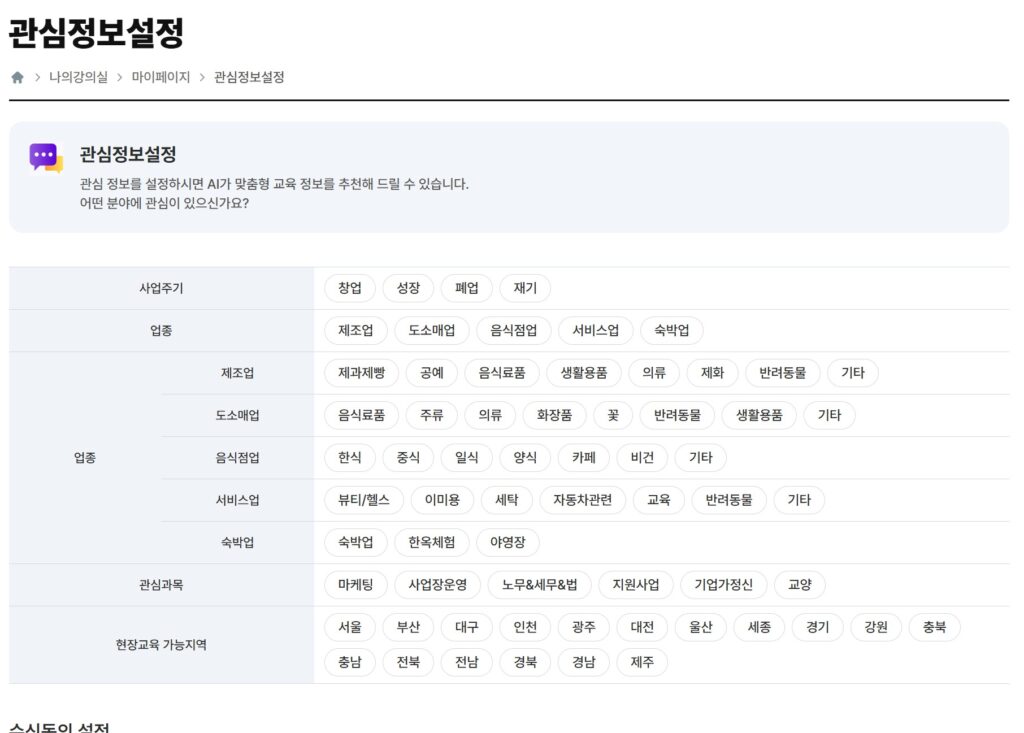Choose 반려동물 in 제조업 row
Image resolution: width=1024 pixels, height=733 pixels.
pyautogui.click(x=782, y=373)
